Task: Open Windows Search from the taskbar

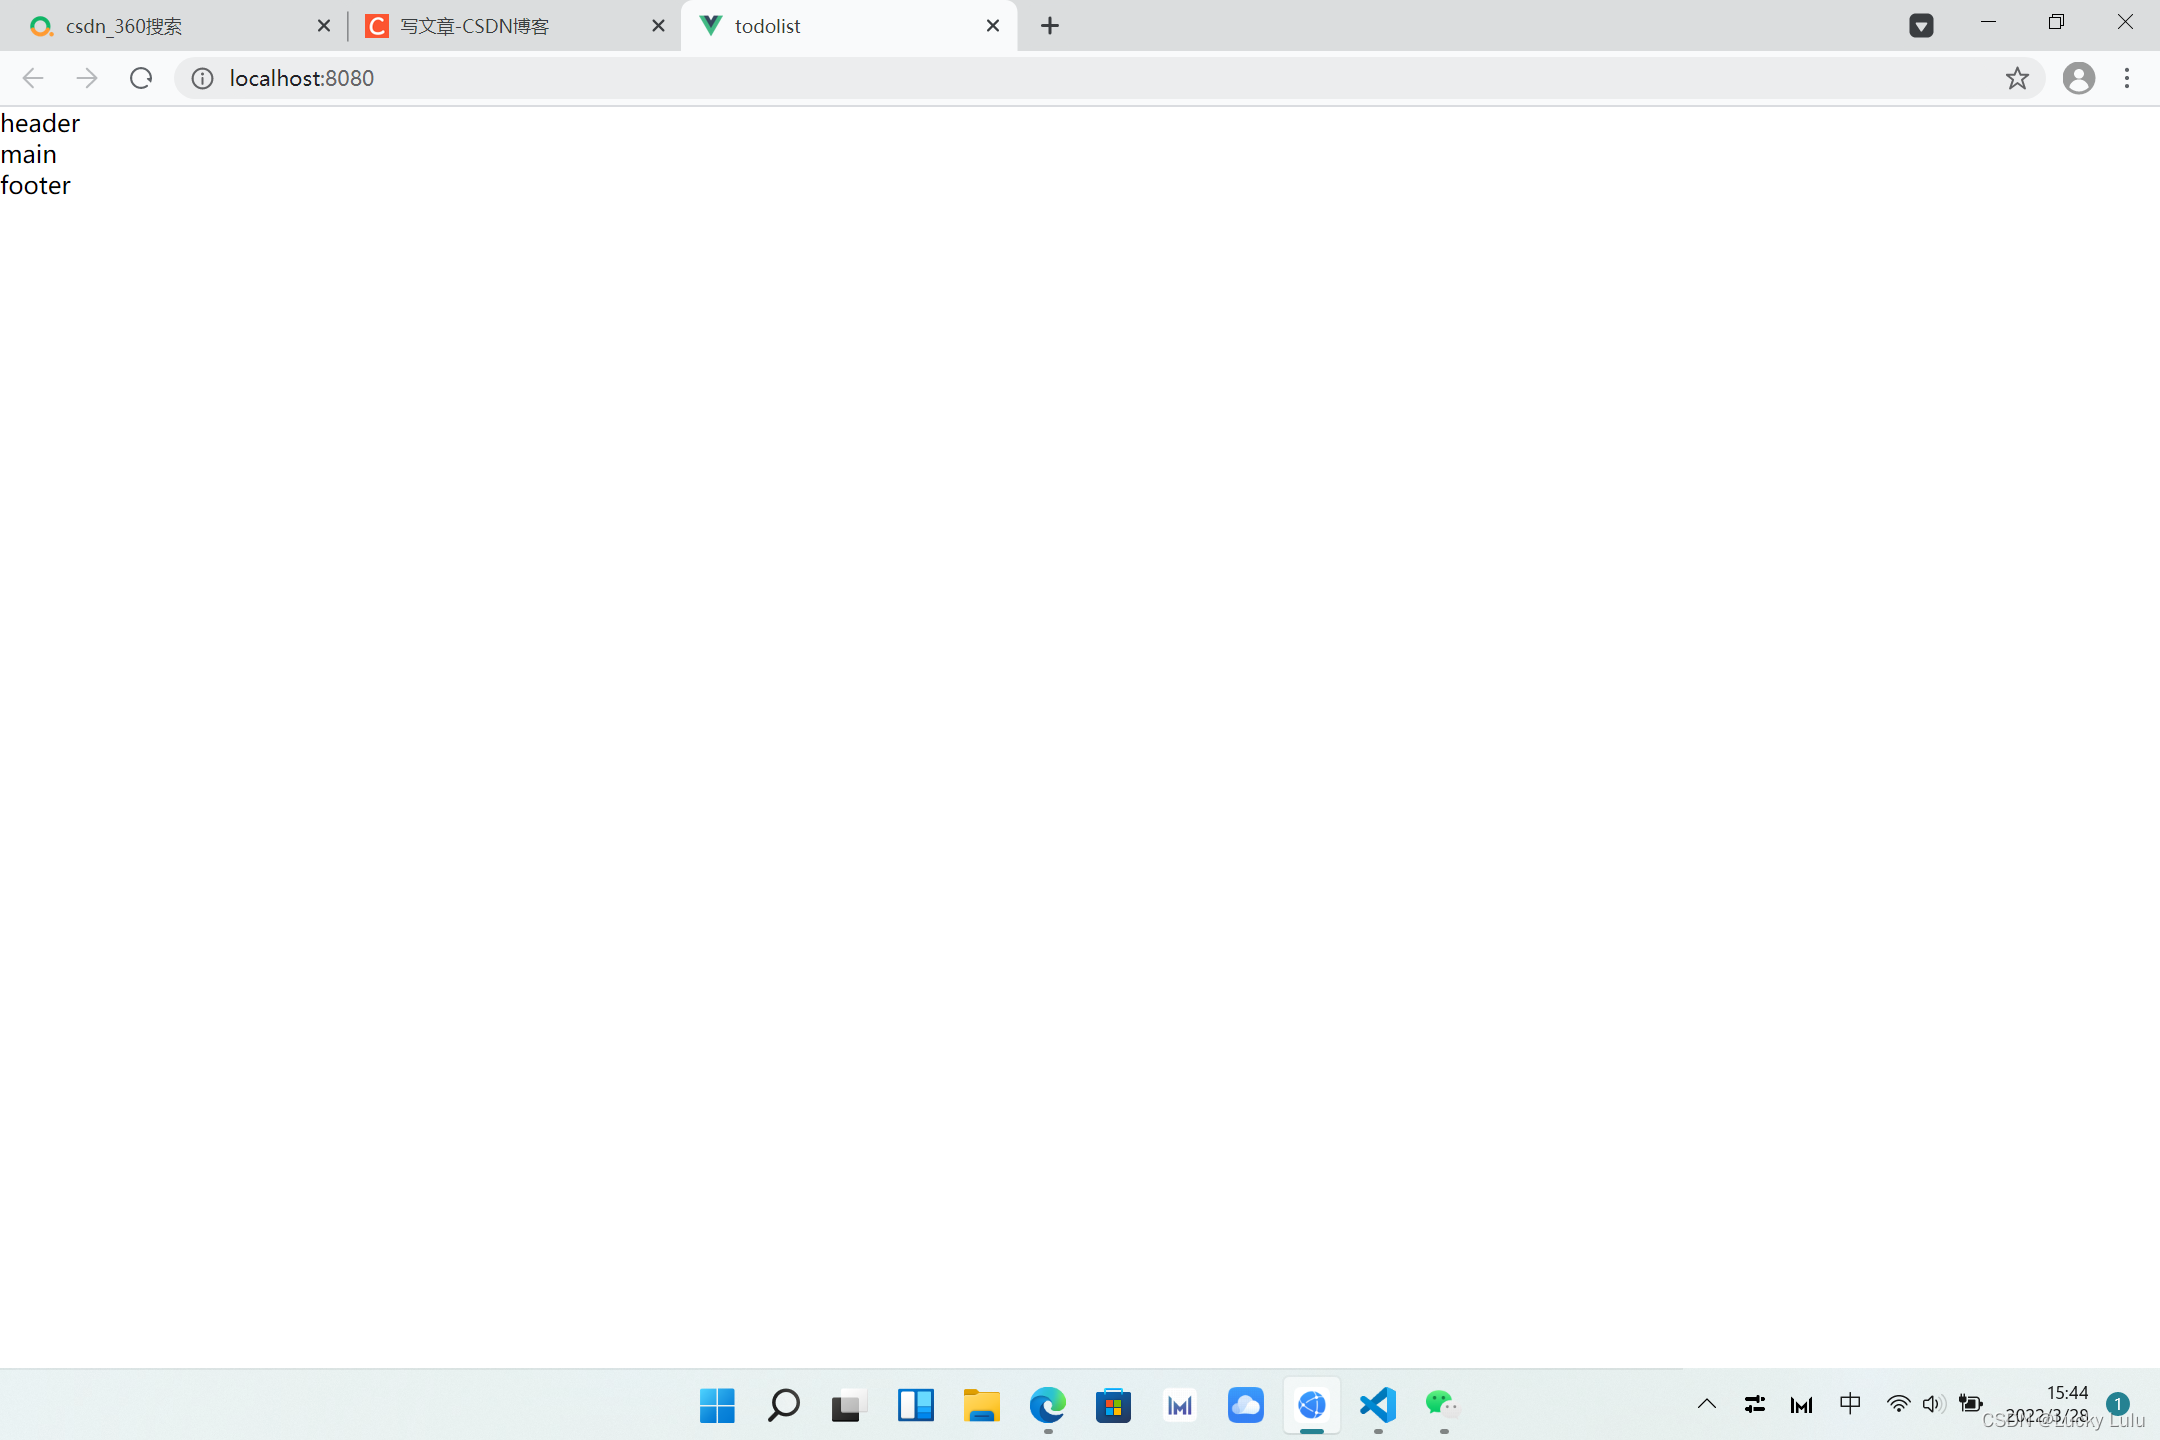Action: 782,1404
